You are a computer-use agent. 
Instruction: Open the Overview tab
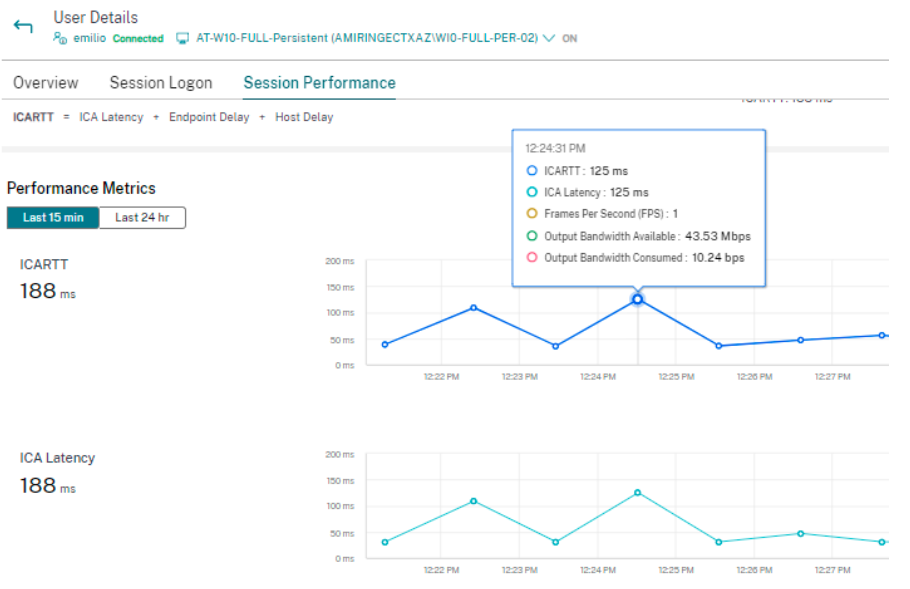pos(45,83)
